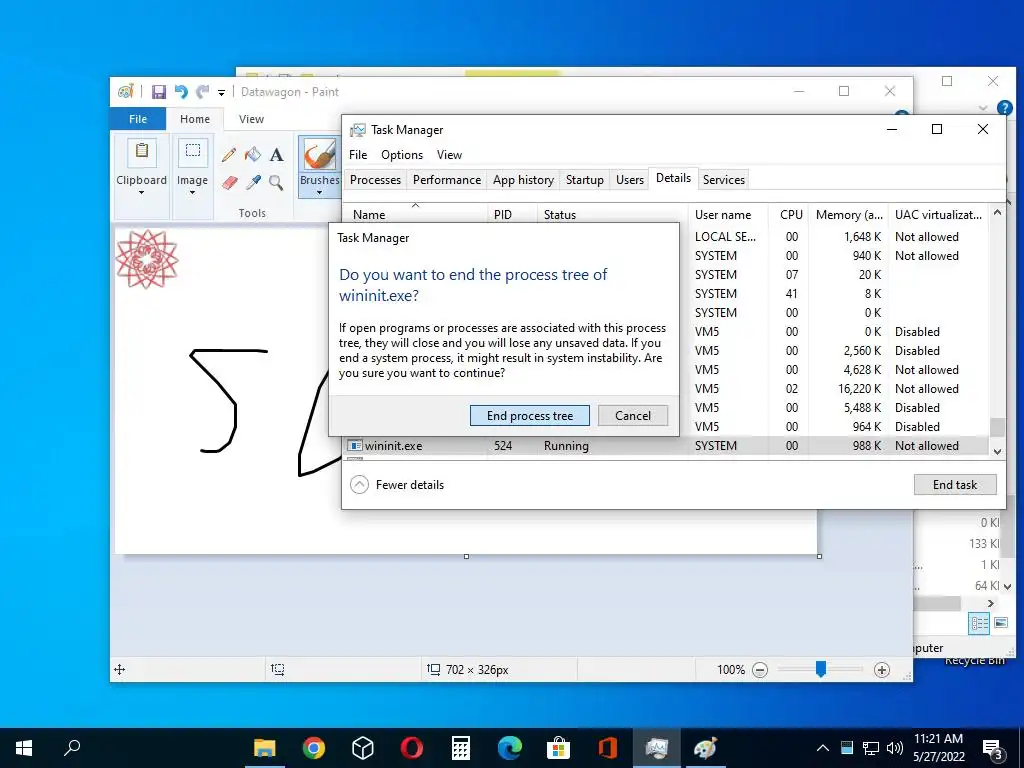The width and height of the screenshot is (1024, 768).
Task: Select the wininit.exe process row
Action: 666,446
